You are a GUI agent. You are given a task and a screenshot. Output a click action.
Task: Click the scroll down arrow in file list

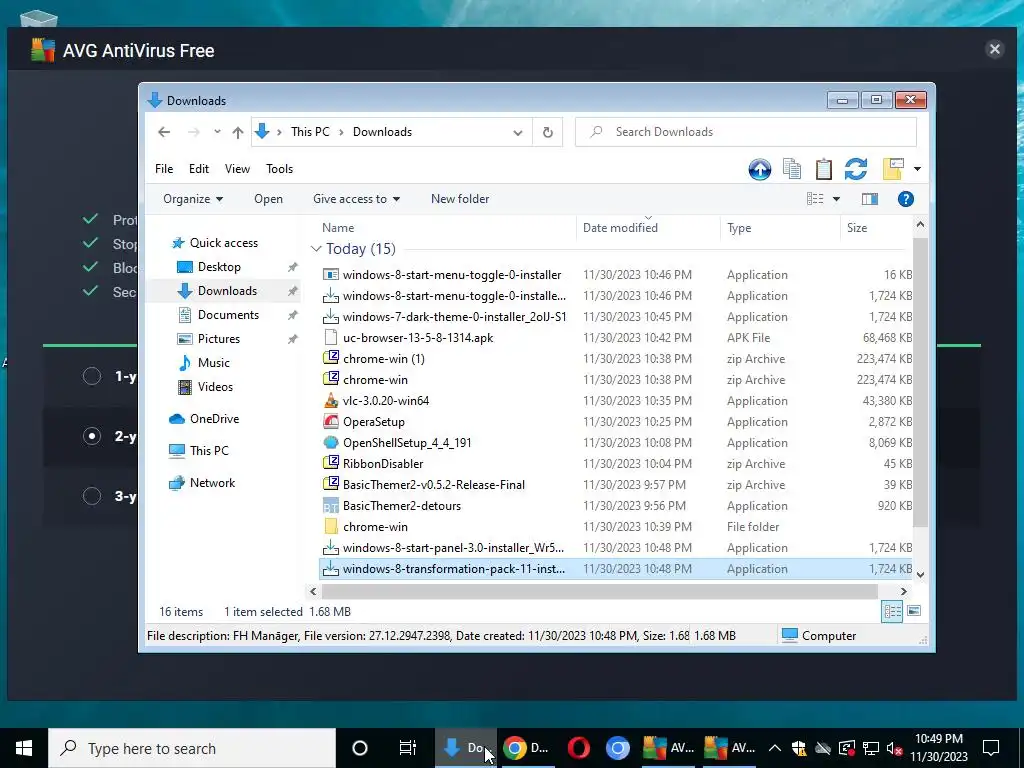click(x=920, y=575)
